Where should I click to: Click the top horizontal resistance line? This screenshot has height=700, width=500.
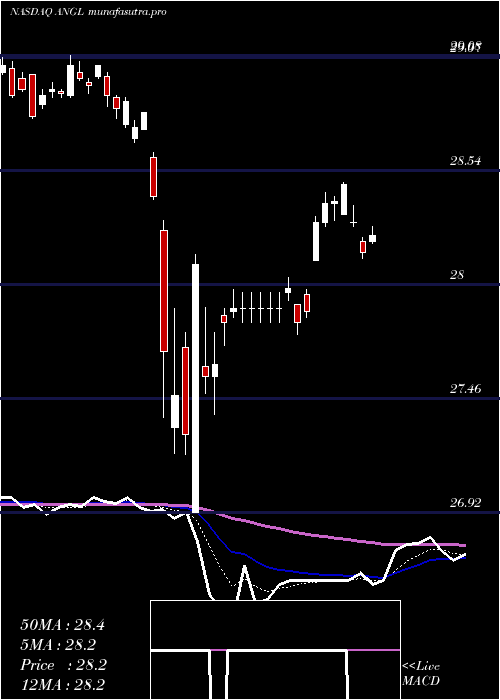coord(250,57)
